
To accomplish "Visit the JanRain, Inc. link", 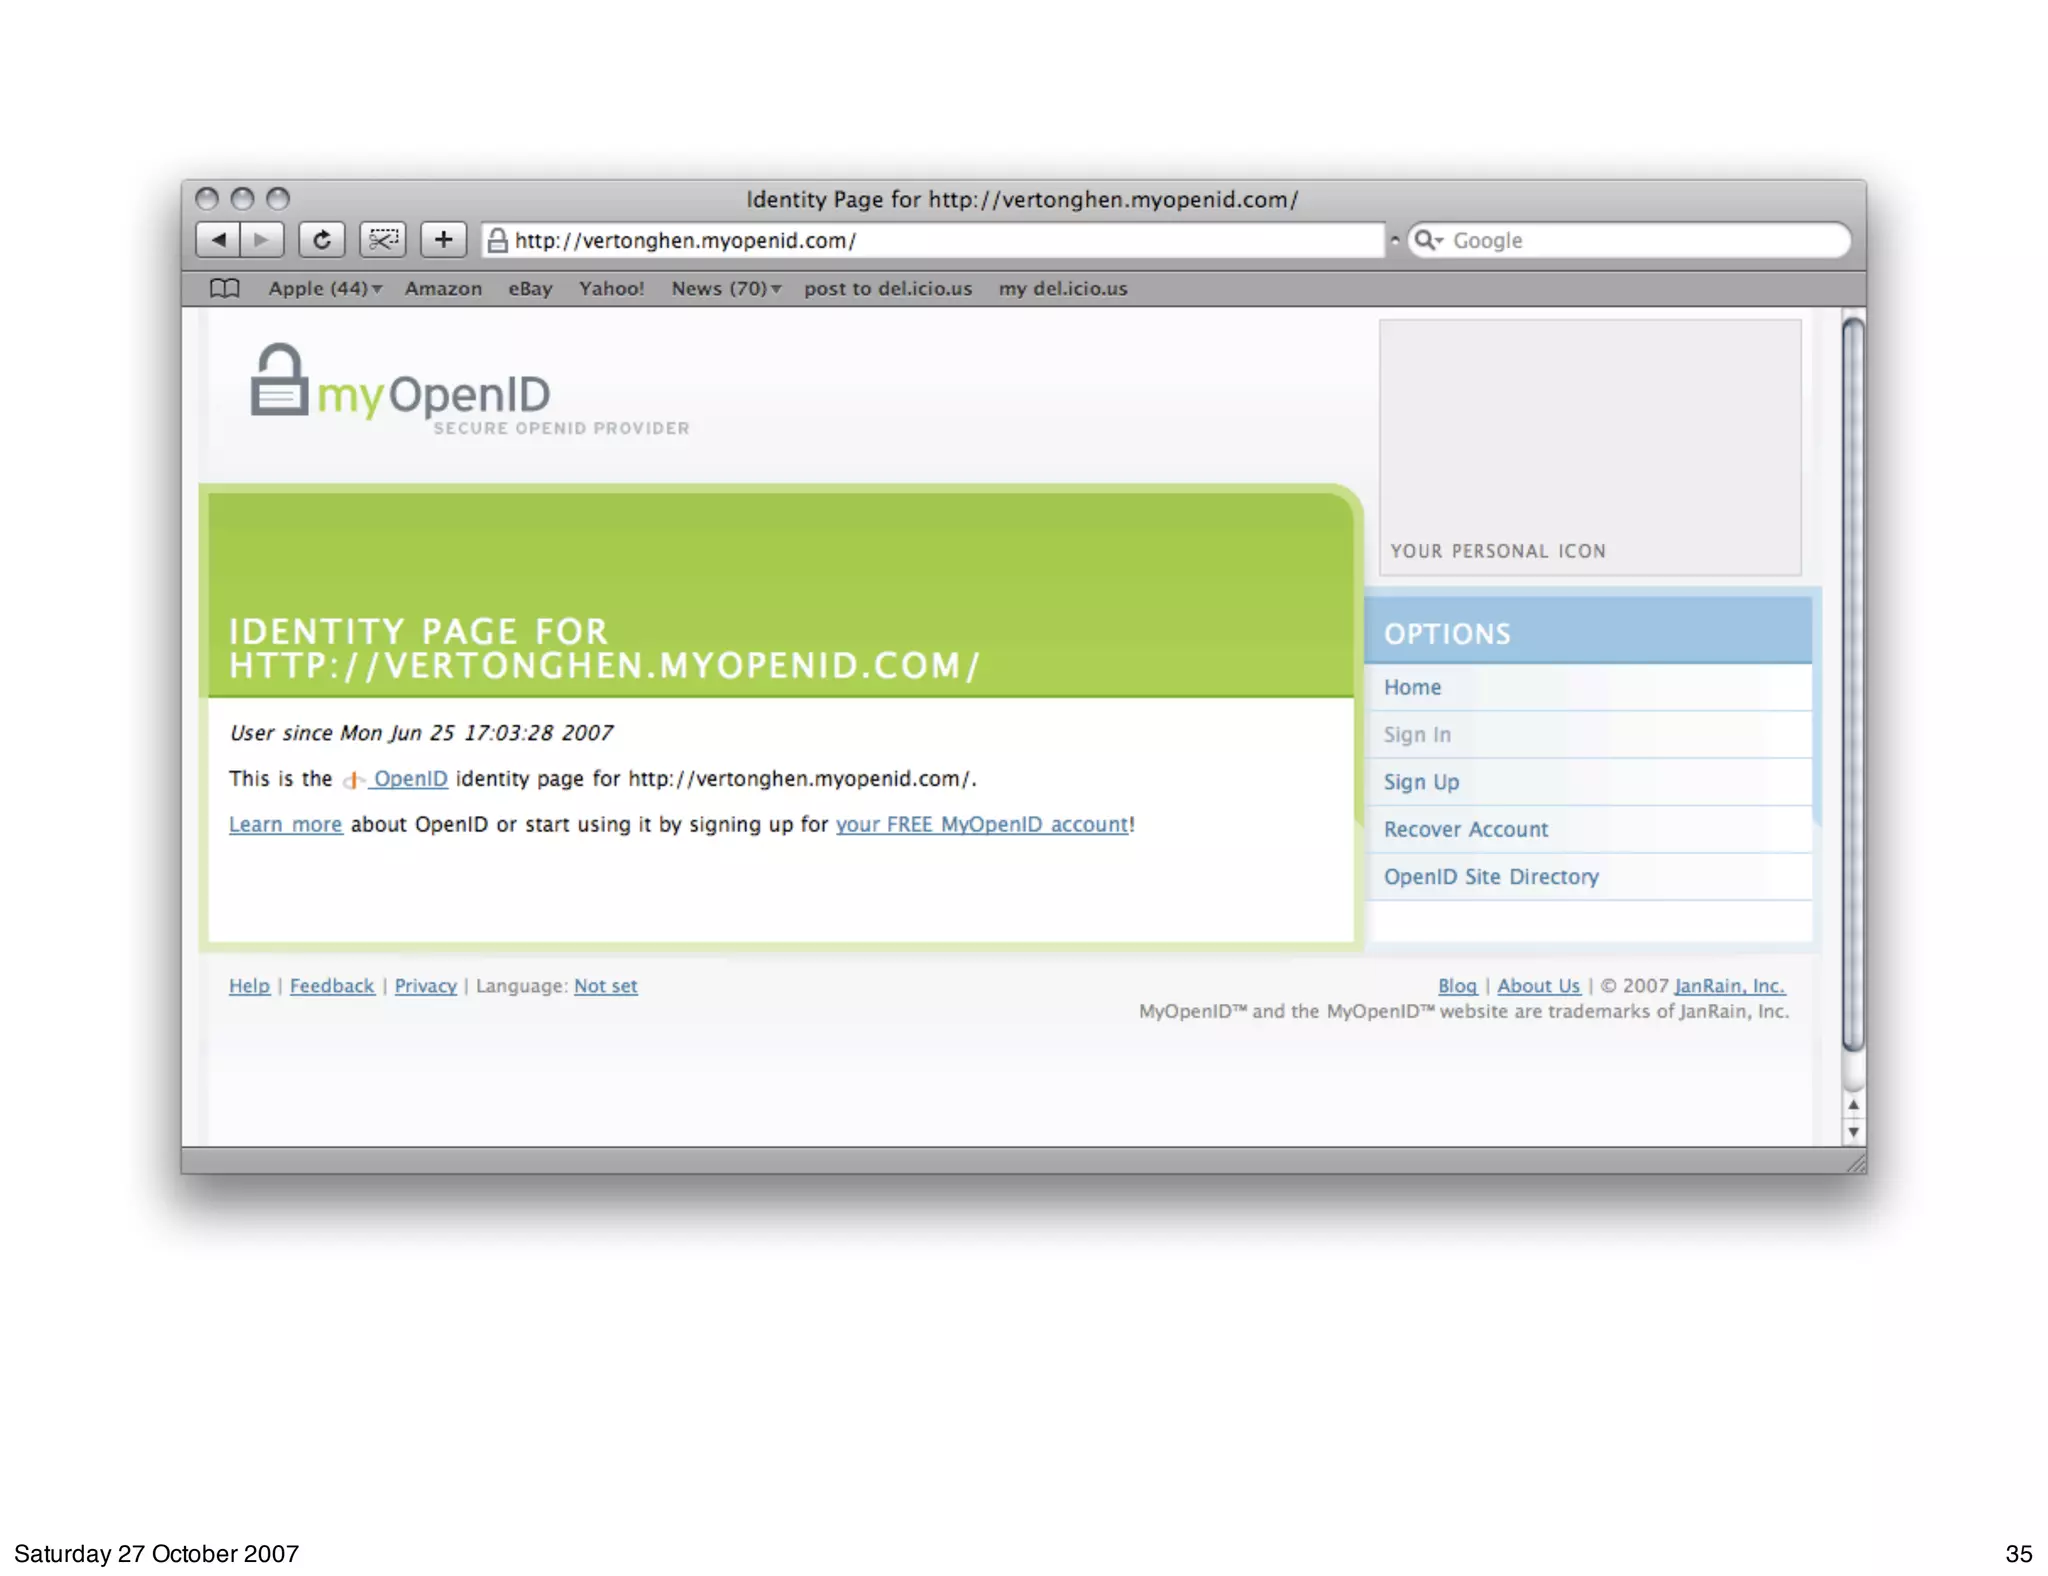I will click(1729, 986).
